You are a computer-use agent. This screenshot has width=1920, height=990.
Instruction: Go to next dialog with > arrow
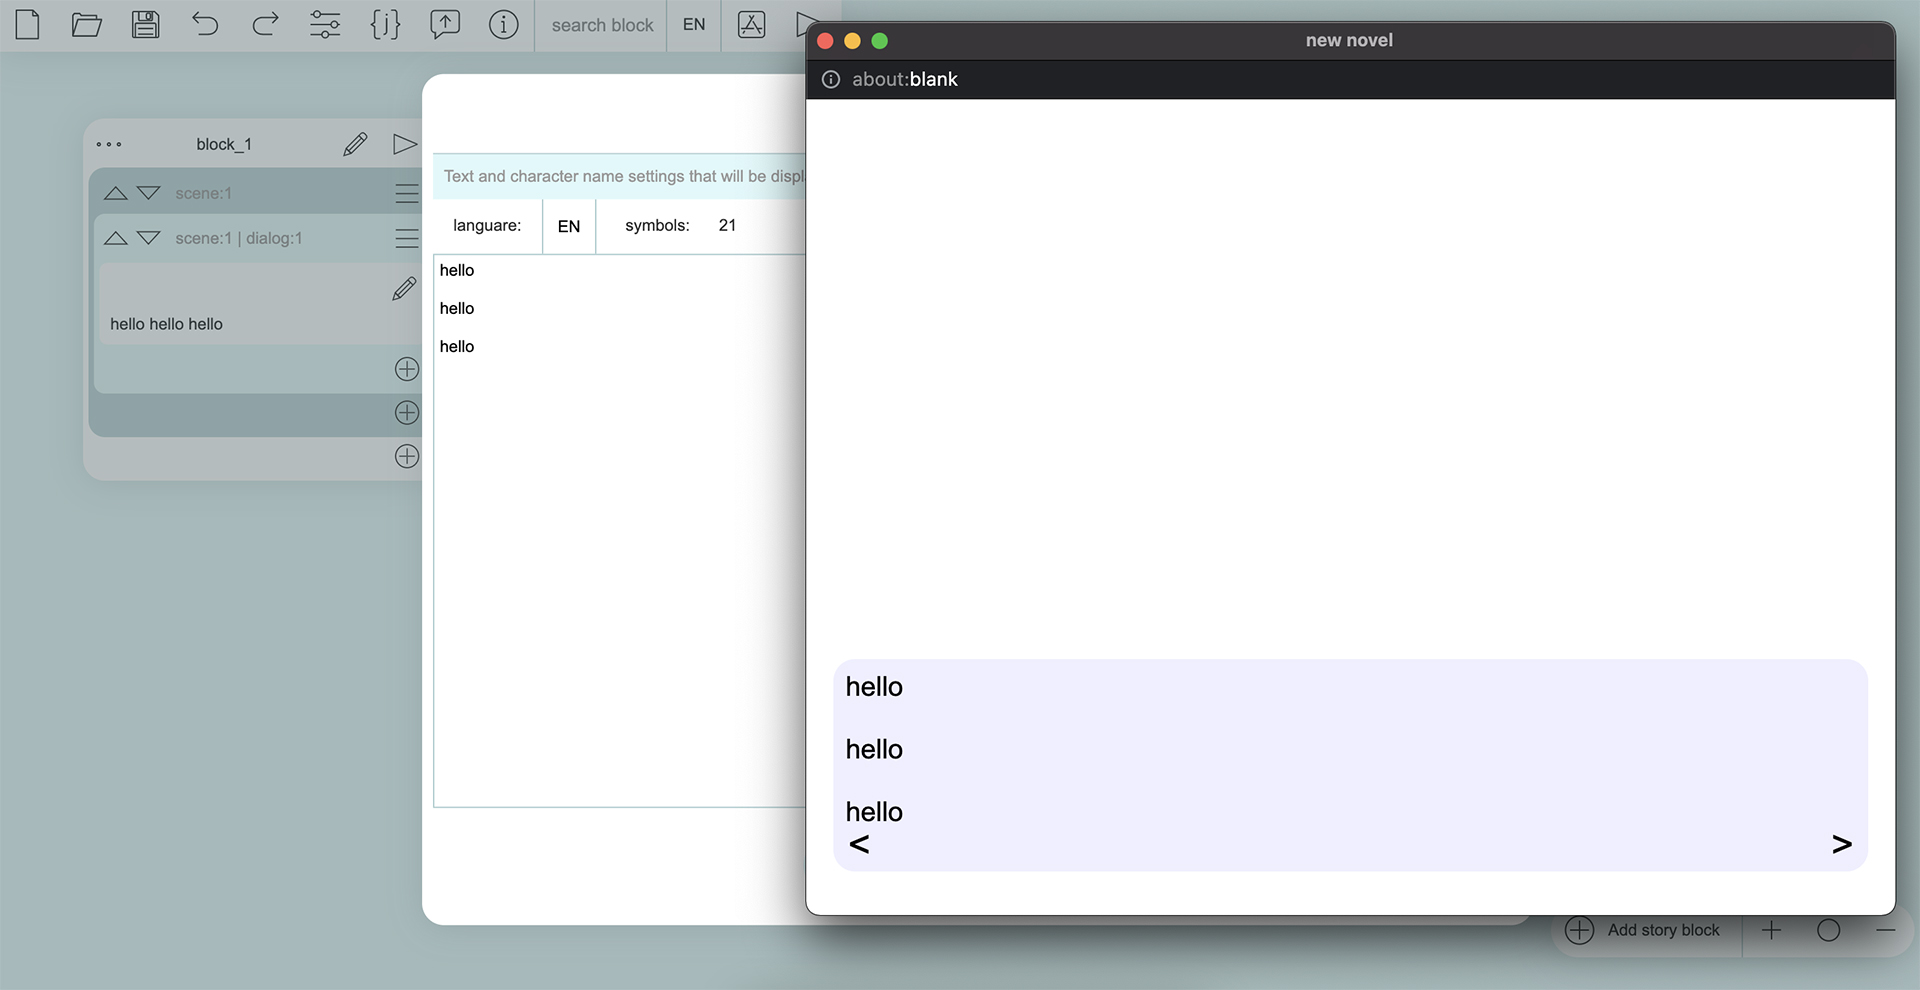(x=1841, y=845)
